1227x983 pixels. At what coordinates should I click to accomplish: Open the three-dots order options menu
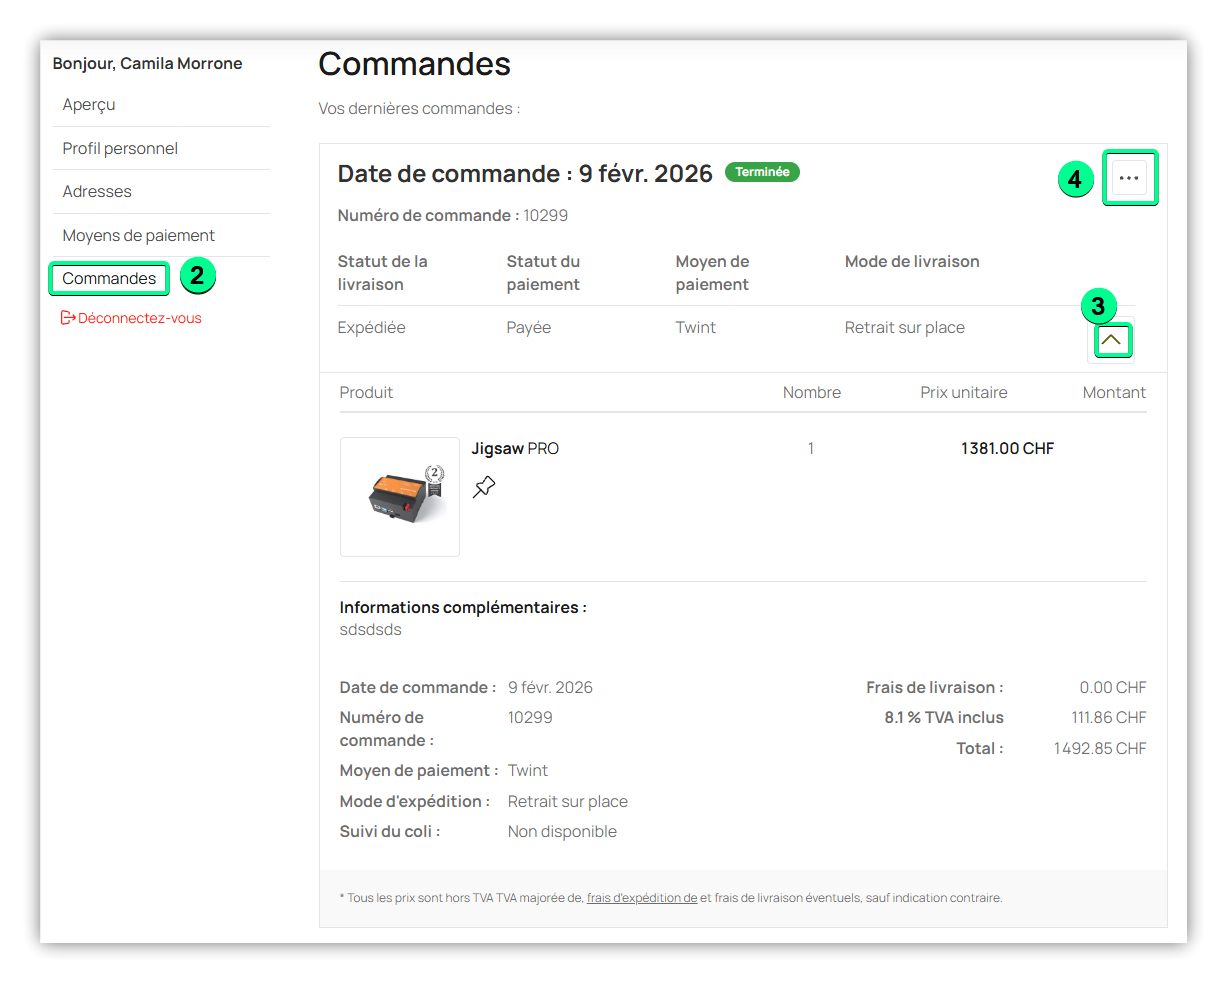pos(1129,178)
